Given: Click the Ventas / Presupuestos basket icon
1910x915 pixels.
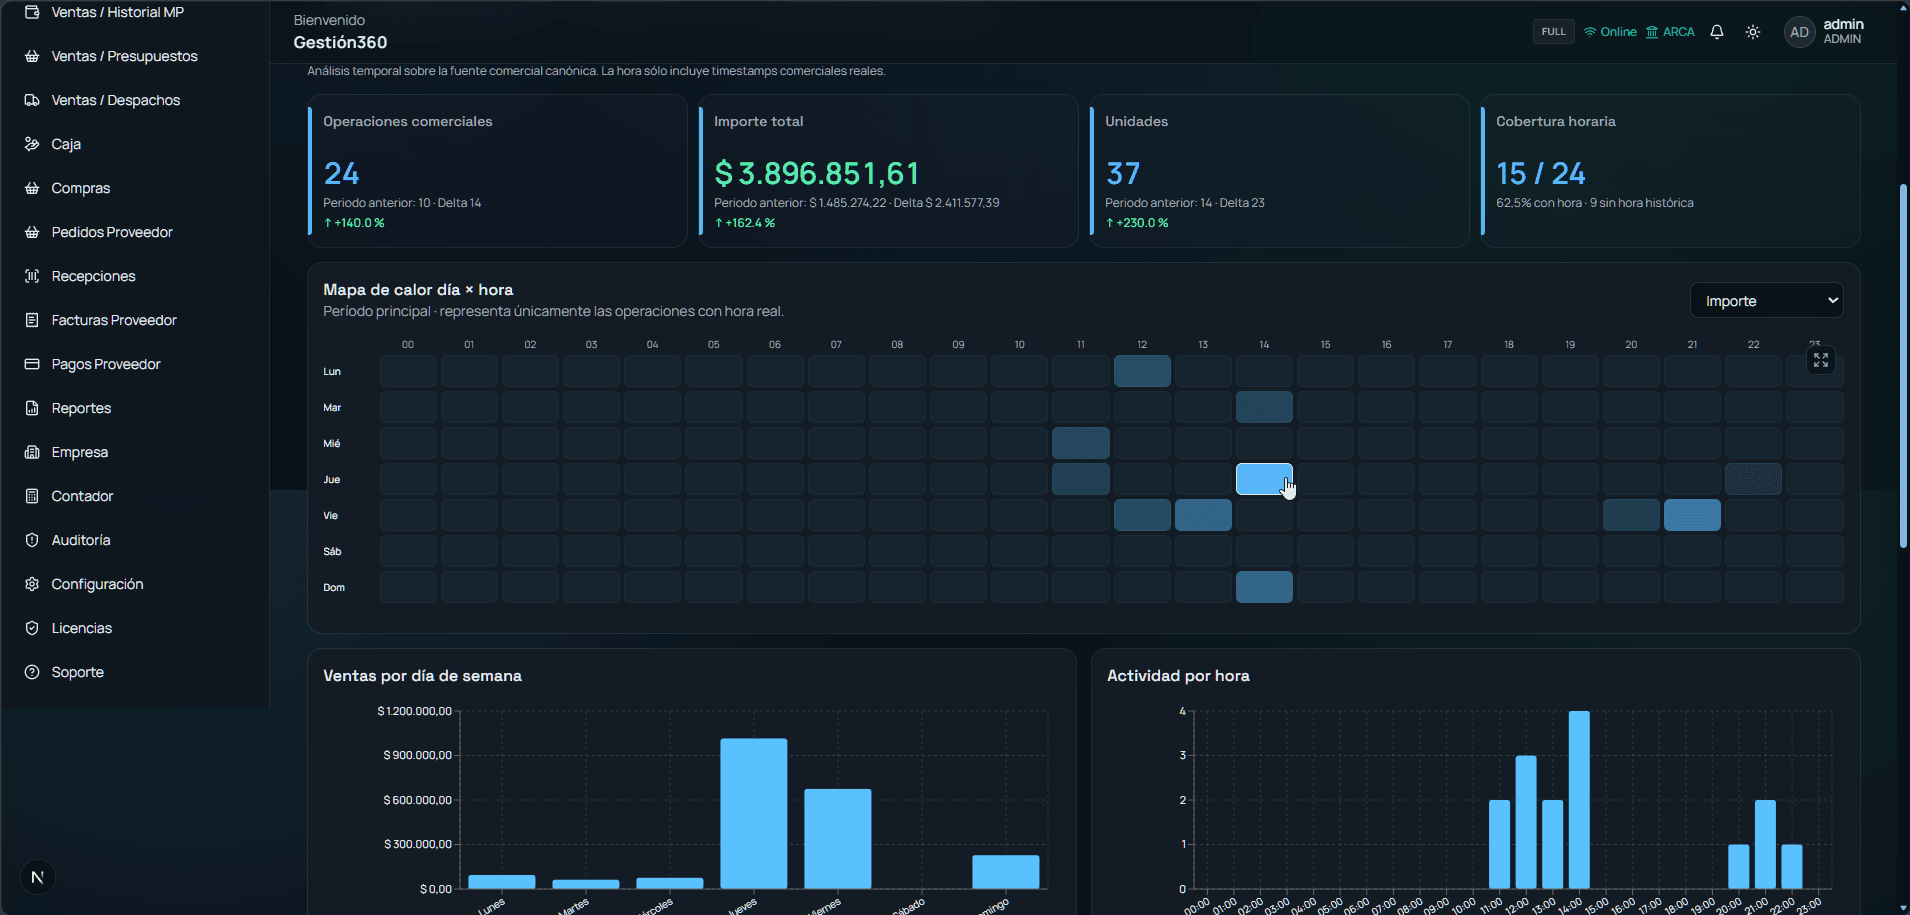Looking at the screenshot, I should pyautogui.click(x=32, y=56).
